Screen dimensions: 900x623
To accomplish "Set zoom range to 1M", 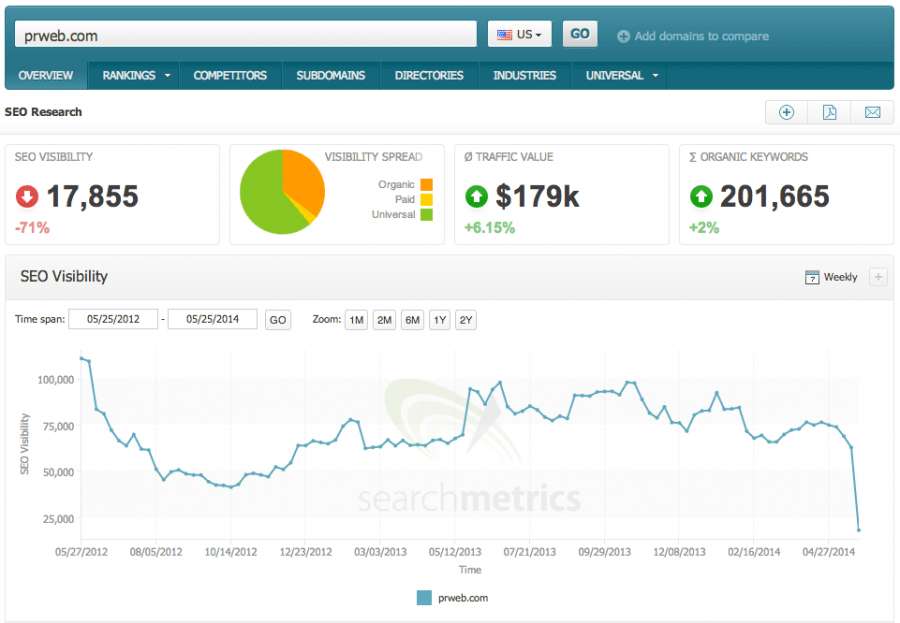I will [x=356, y=320].
